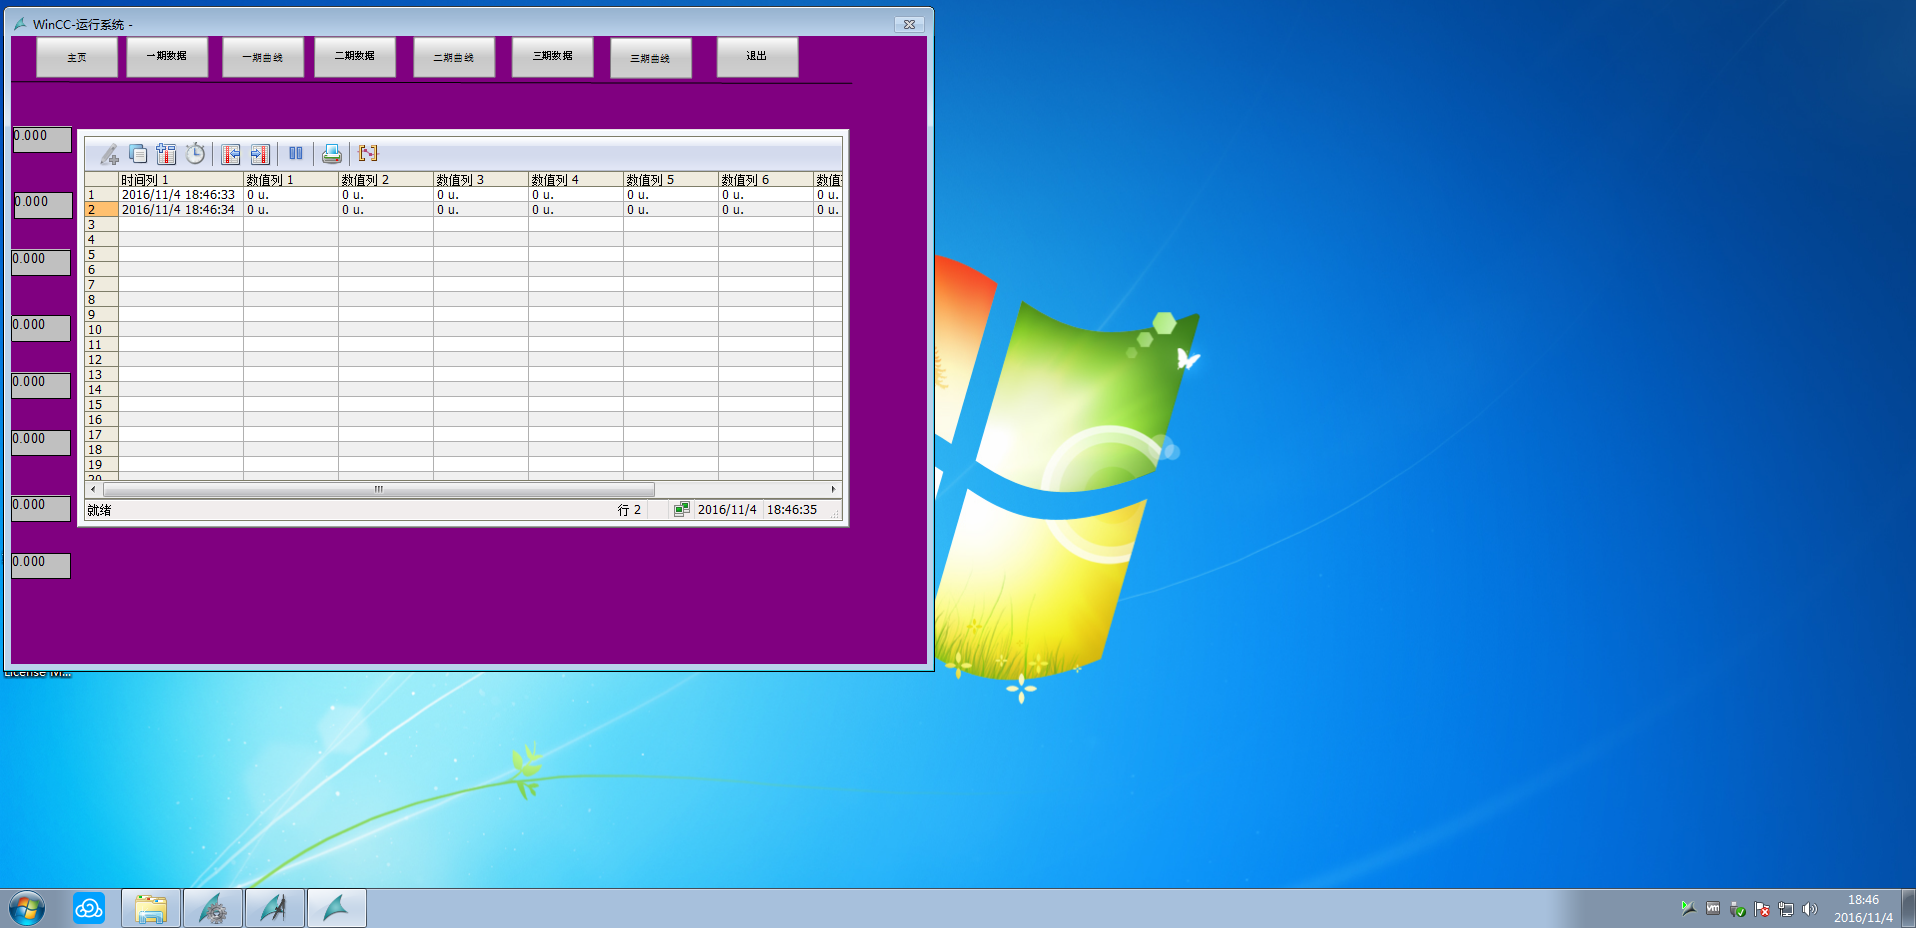This screenshot has width=1916, height=928.
Task: Click the connection status icon in status bar
Action: click(681, 510)
